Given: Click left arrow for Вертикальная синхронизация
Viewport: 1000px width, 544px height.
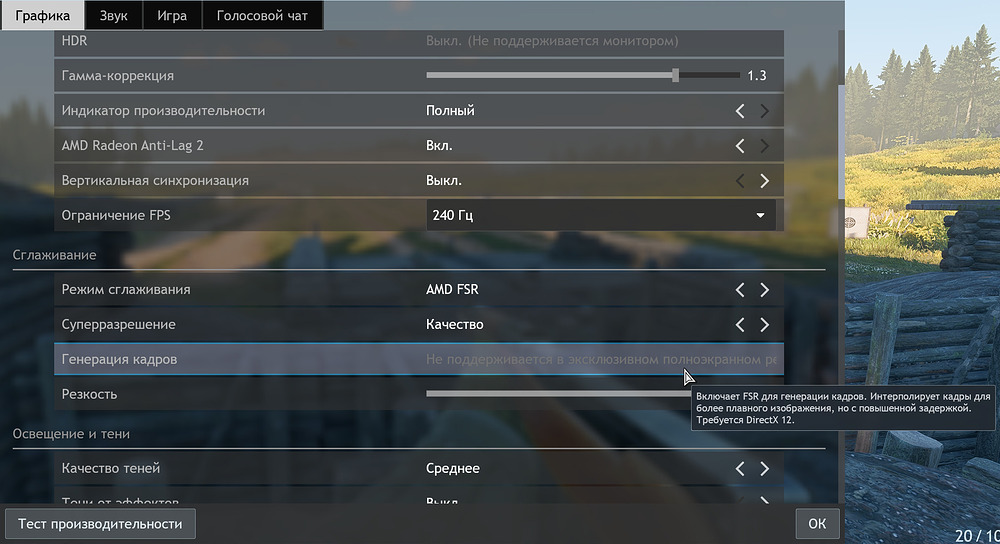Looking at the screenshot, I should [x=740, y=181].
